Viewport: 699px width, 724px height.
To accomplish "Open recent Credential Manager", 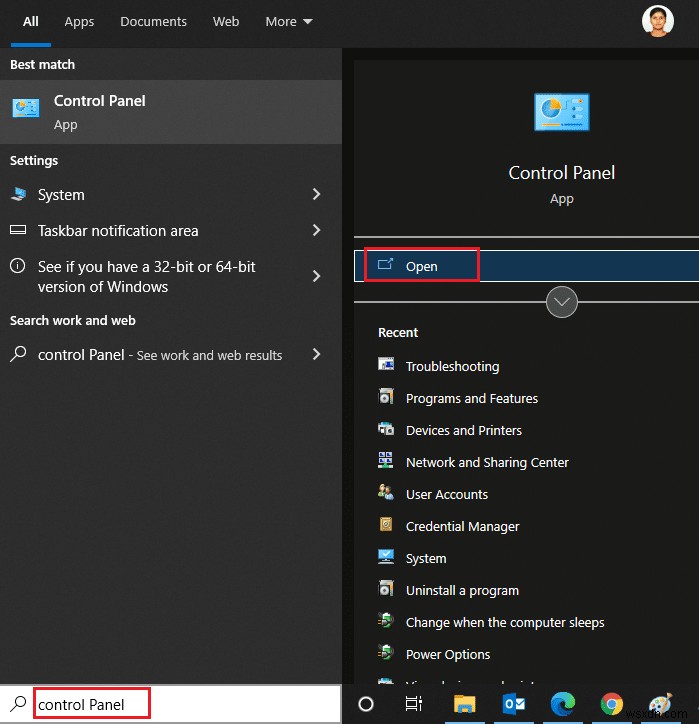I will coord(462,526).
